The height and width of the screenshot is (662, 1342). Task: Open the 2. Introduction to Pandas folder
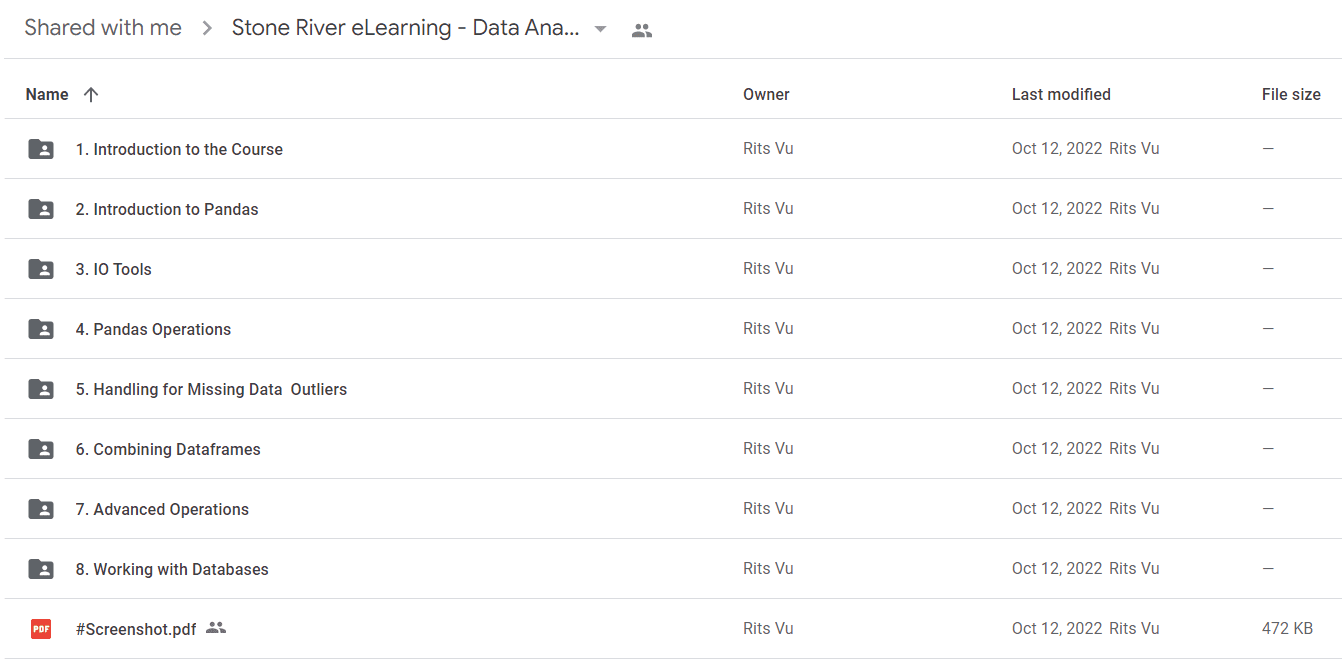tap(167, 209)
